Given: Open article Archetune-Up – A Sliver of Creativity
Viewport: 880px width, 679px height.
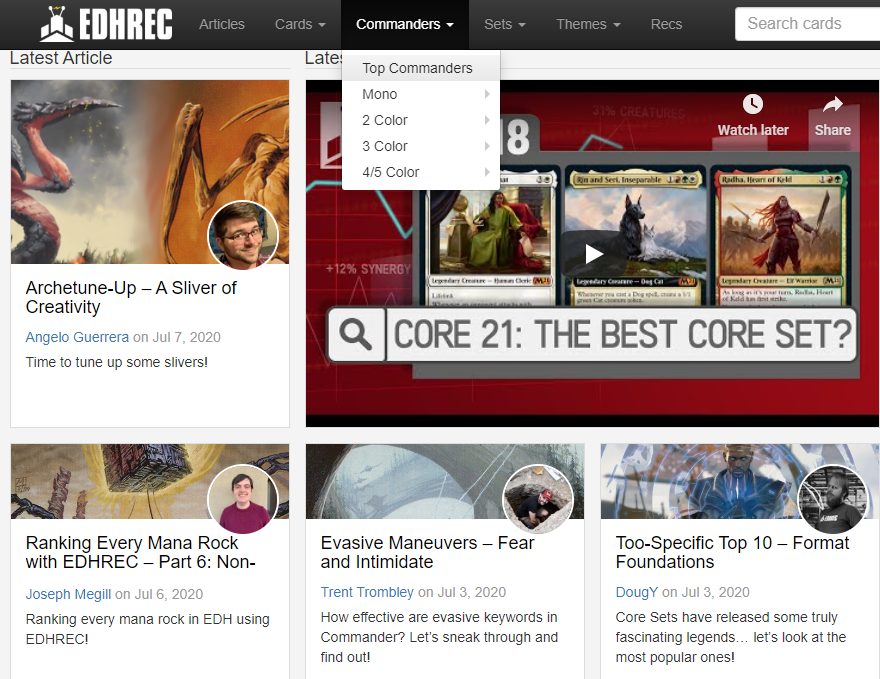Looking at the screenshot, I should click(x=131, y=297).
